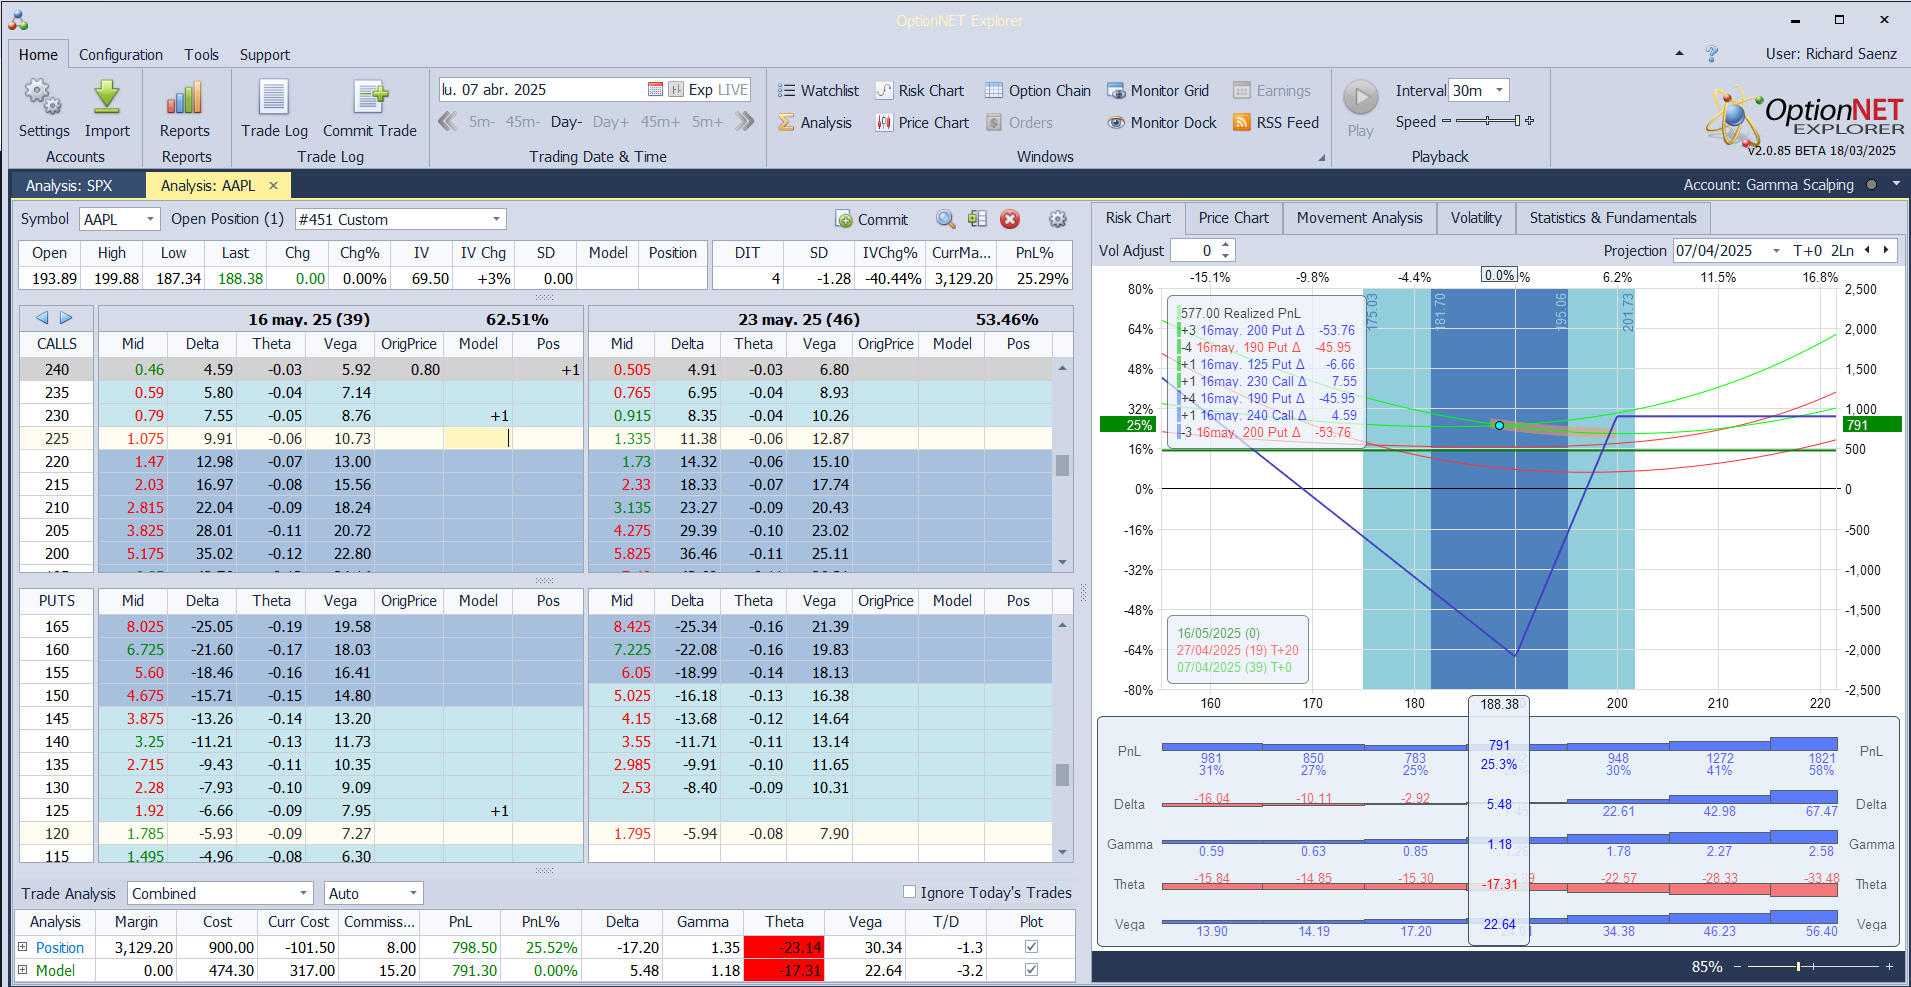Click the calls table vertical scrollbar thumb

(x=1062, y=465)
